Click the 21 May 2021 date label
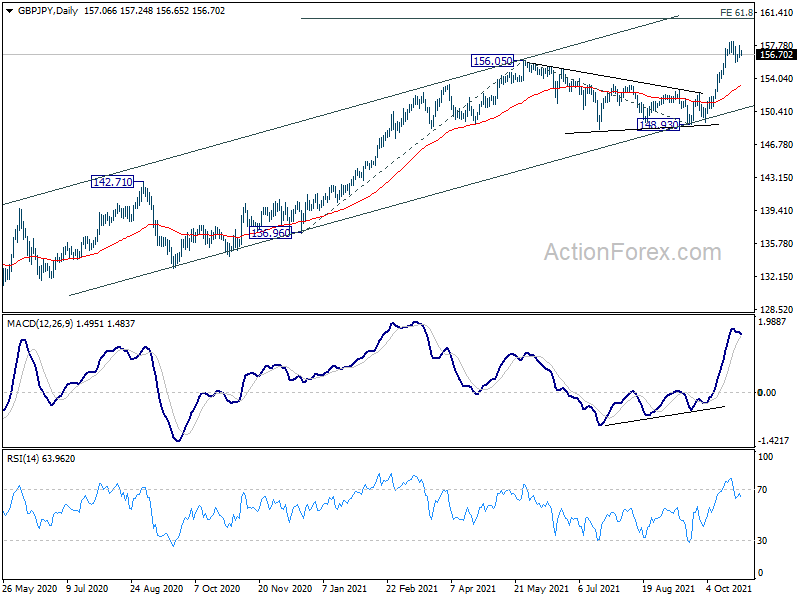800x600 pixels. point(541,588)
